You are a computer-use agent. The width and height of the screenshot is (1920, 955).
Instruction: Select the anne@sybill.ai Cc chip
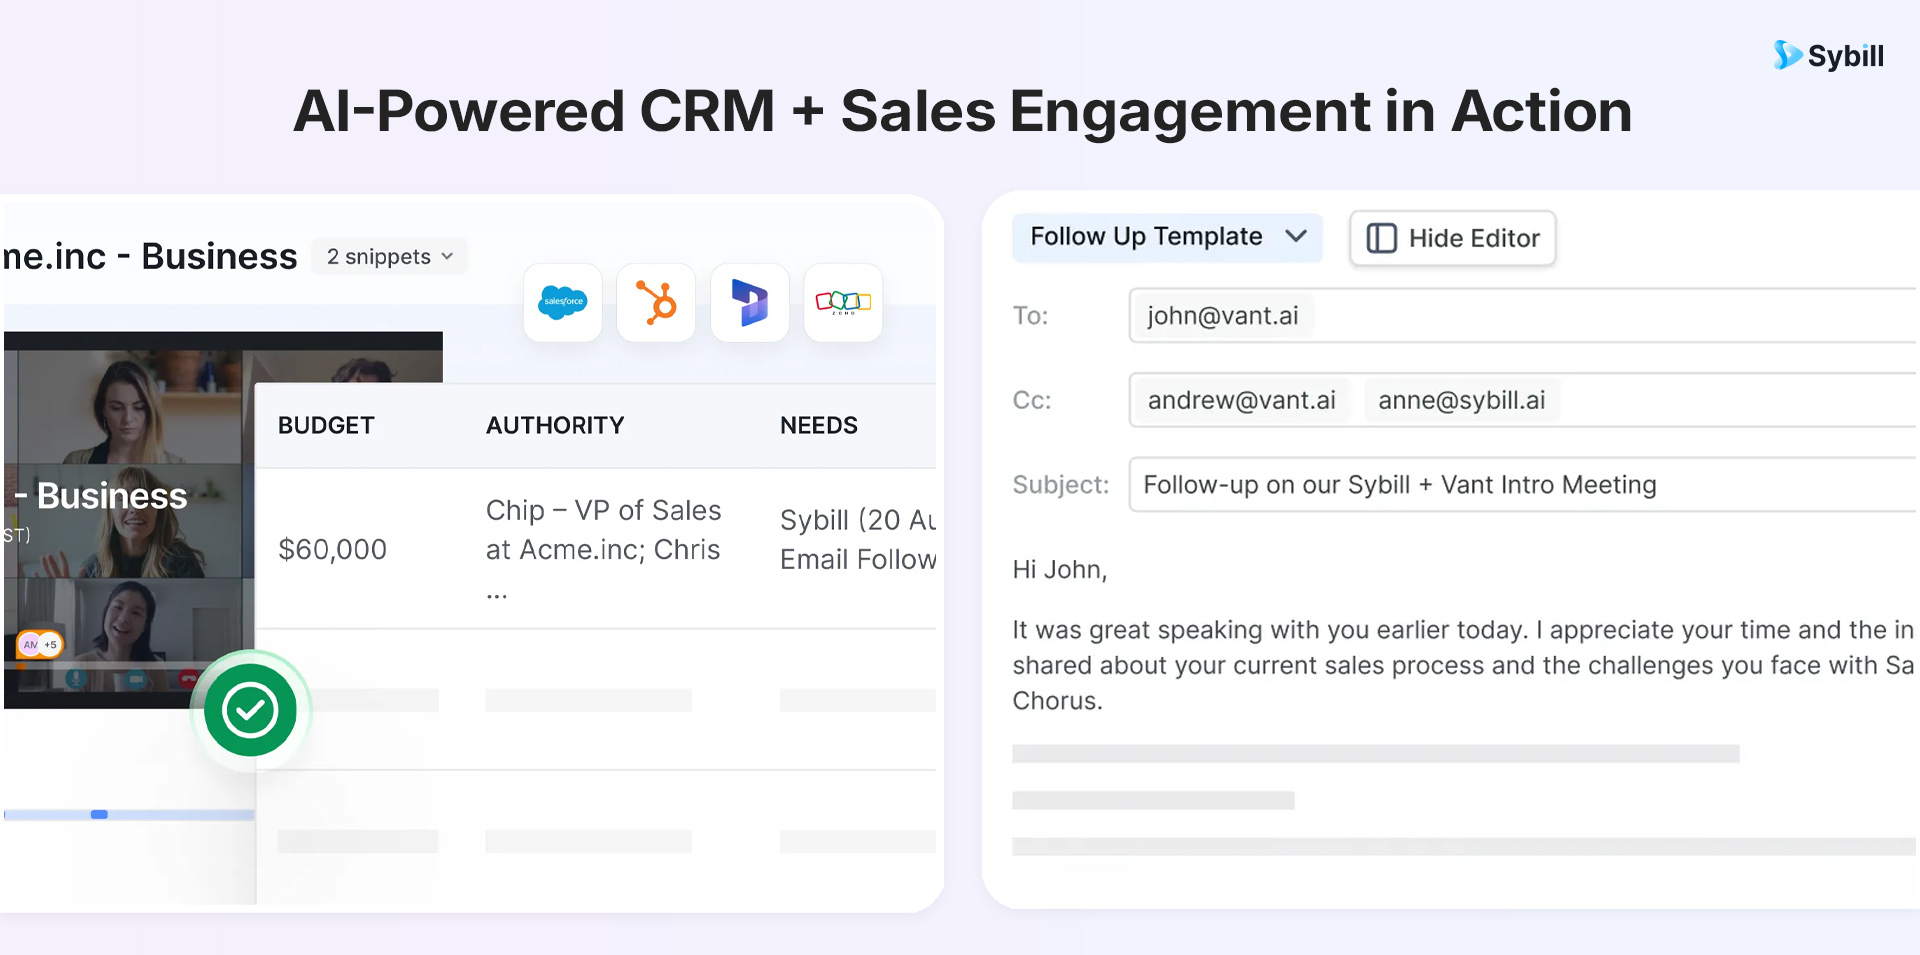click(x=1462, y=400)
